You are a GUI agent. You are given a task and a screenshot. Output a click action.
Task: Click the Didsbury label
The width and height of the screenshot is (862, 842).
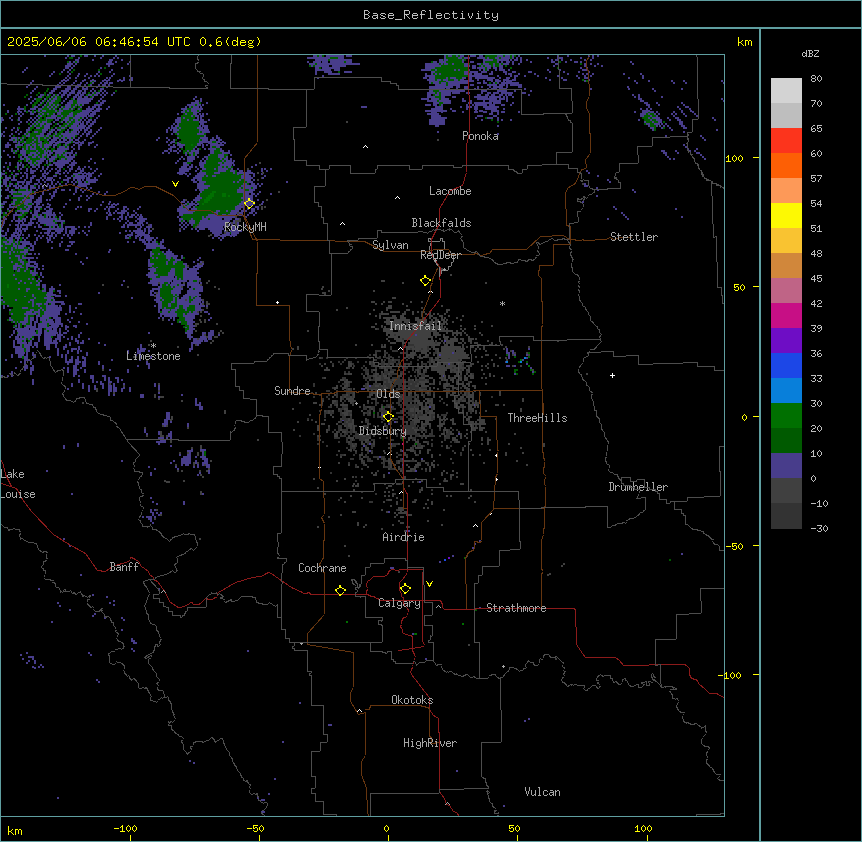tap(383, 431)
